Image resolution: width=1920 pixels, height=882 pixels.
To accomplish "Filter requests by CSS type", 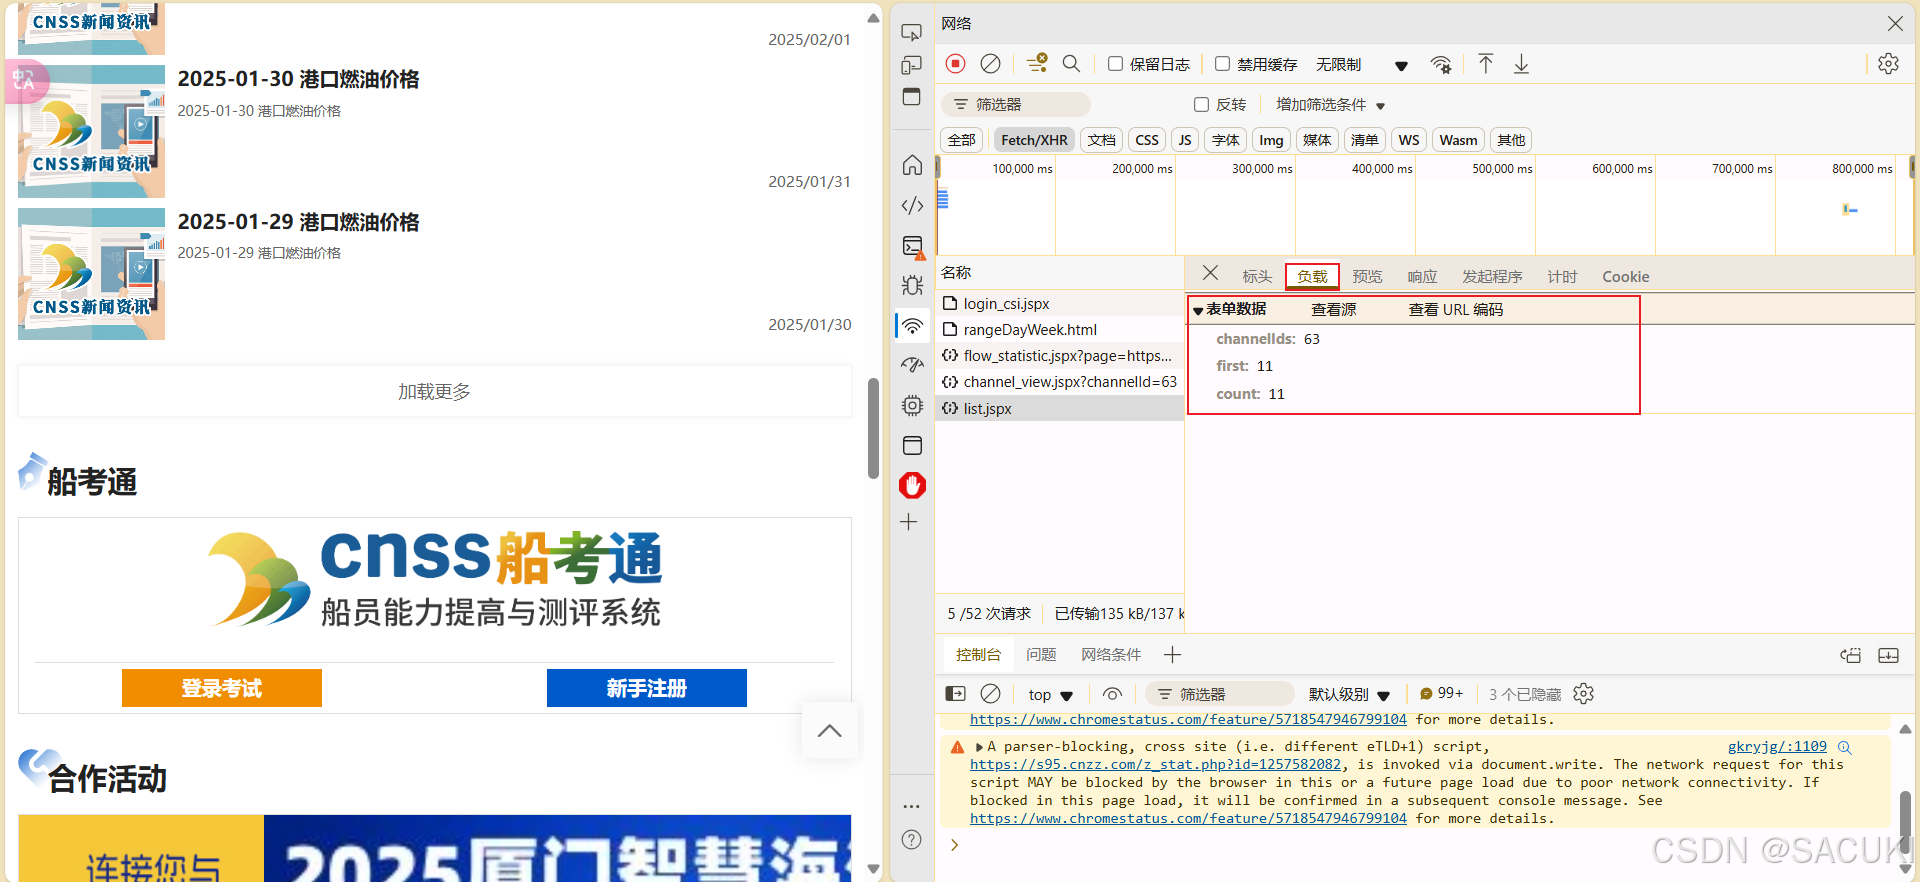I will pos(1147,140).
